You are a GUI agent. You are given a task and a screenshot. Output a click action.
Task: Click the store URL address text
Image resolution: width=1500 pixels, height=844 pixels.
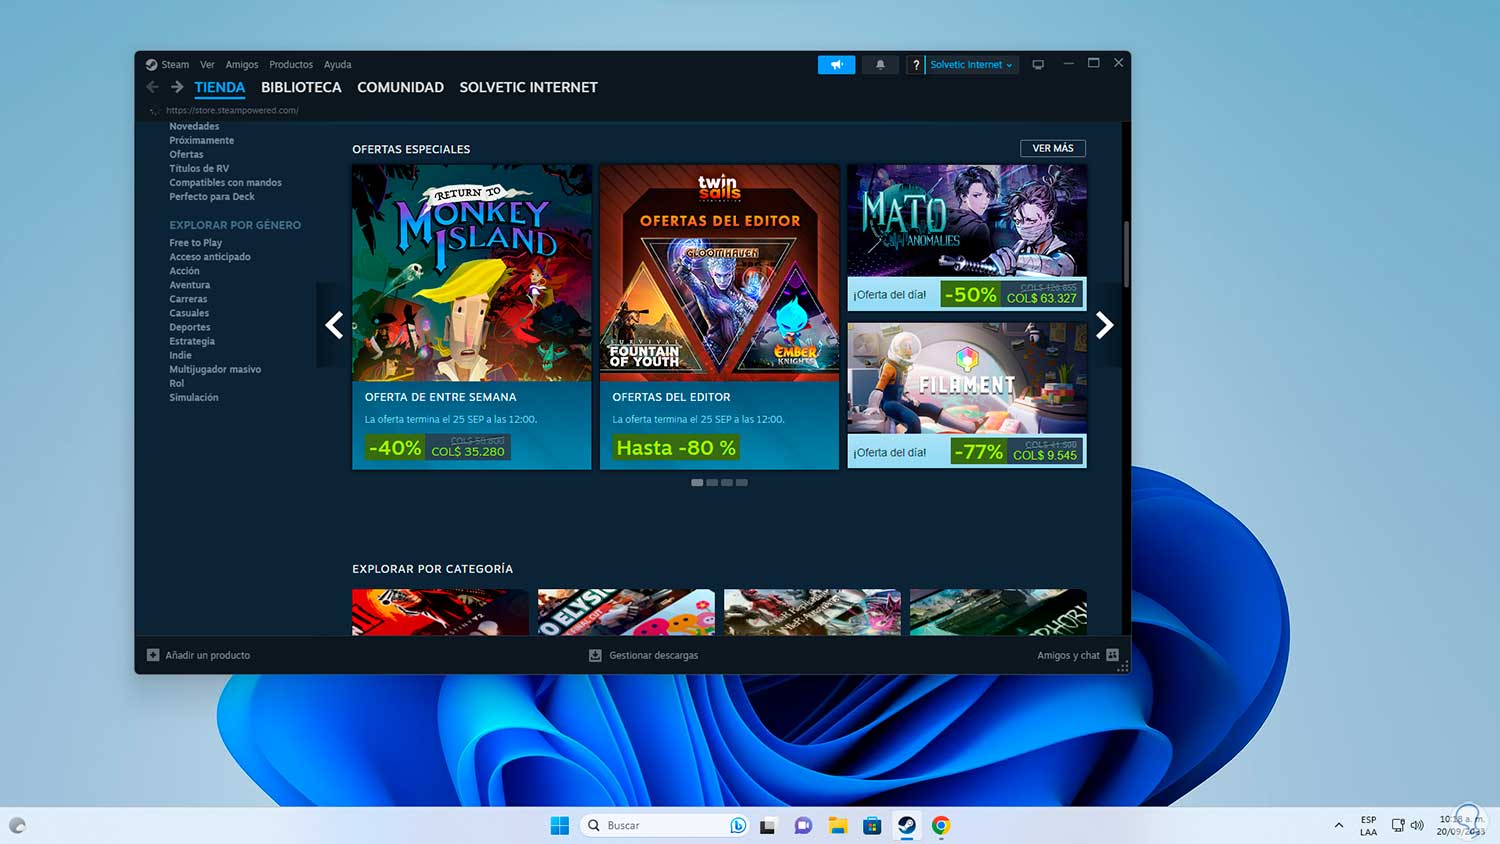click(x=232, y=110)
